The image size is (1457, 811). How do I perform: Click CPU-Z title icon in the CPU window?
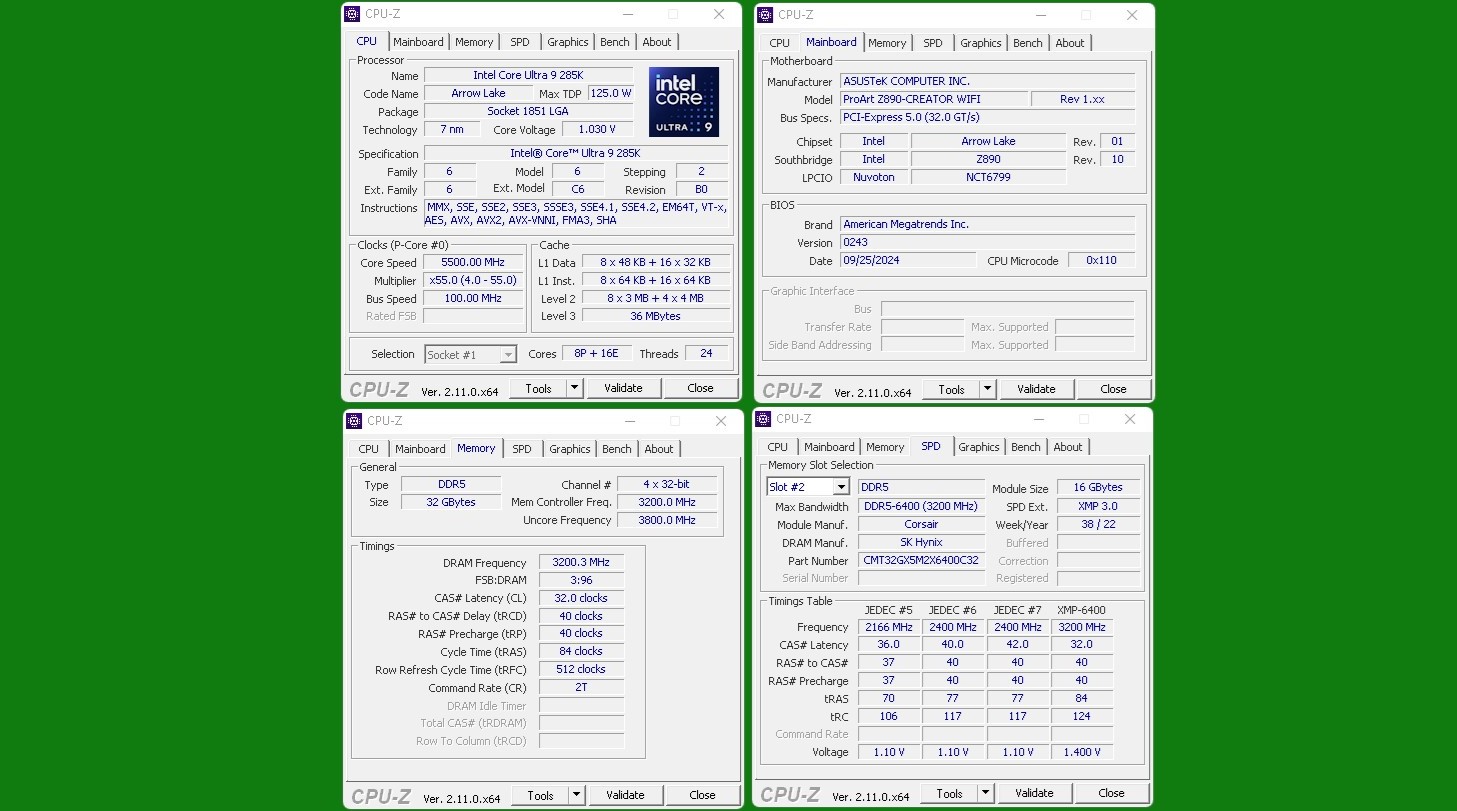click(352, 14)
